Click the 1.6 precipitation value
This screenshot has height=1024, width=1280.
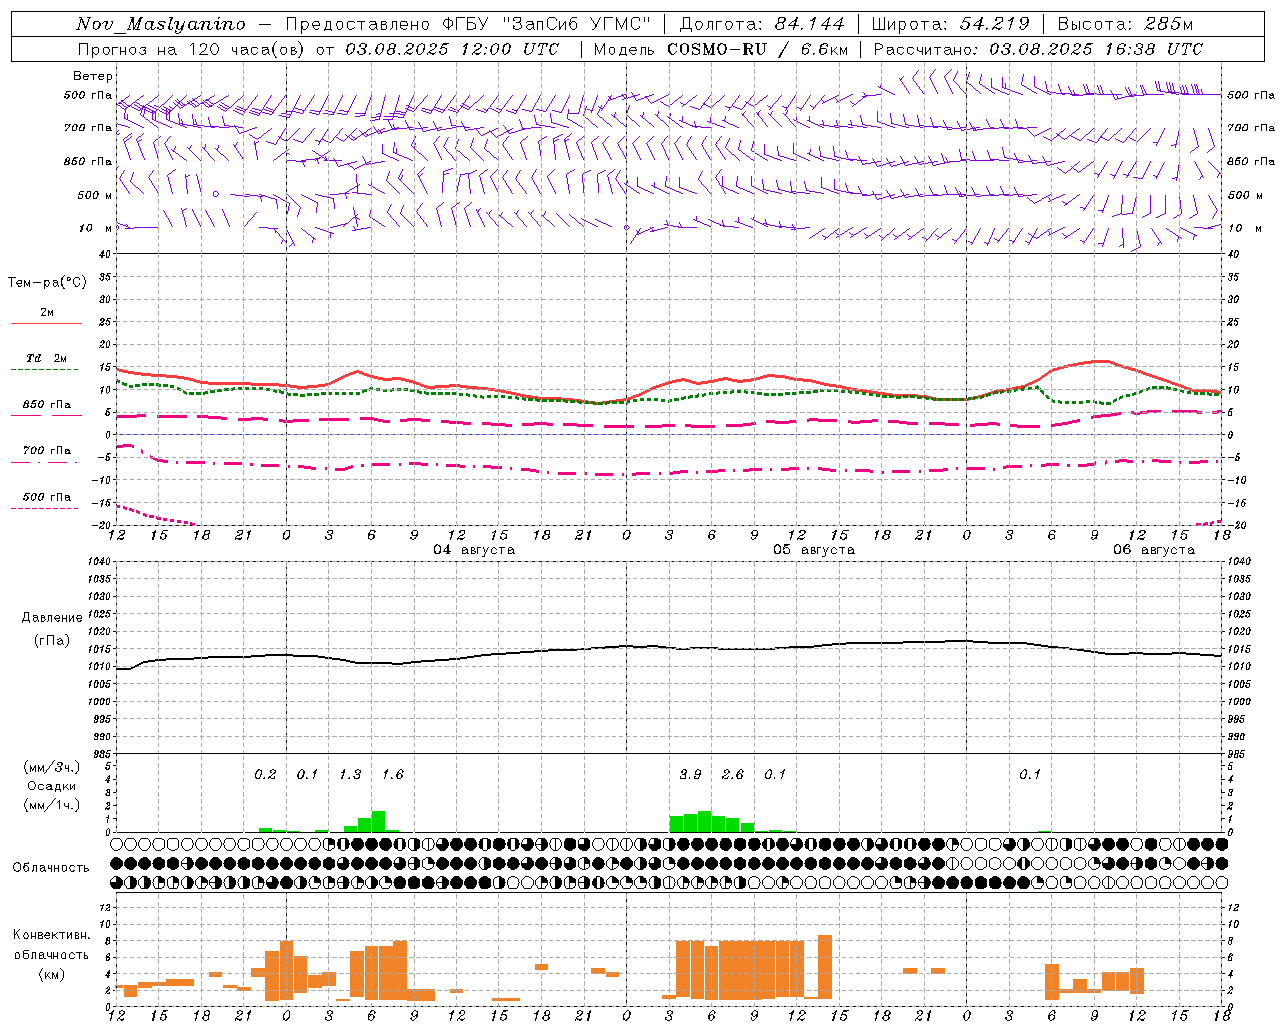pos(393,774)
